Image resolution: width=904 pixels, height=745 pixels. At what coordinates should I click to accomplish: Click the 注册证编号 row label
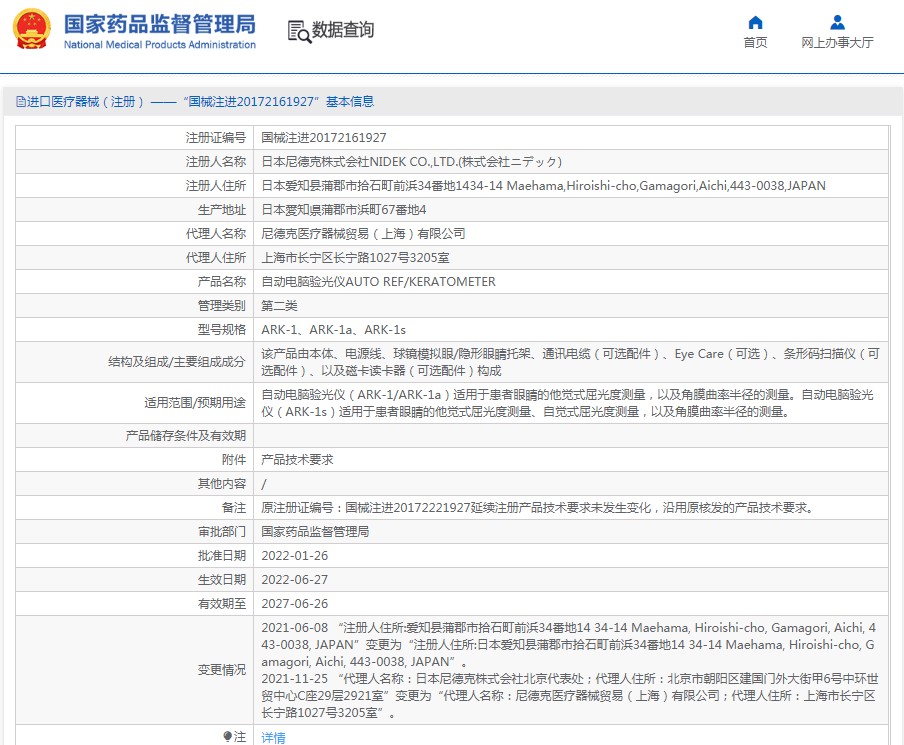click(x=216, y=138)
